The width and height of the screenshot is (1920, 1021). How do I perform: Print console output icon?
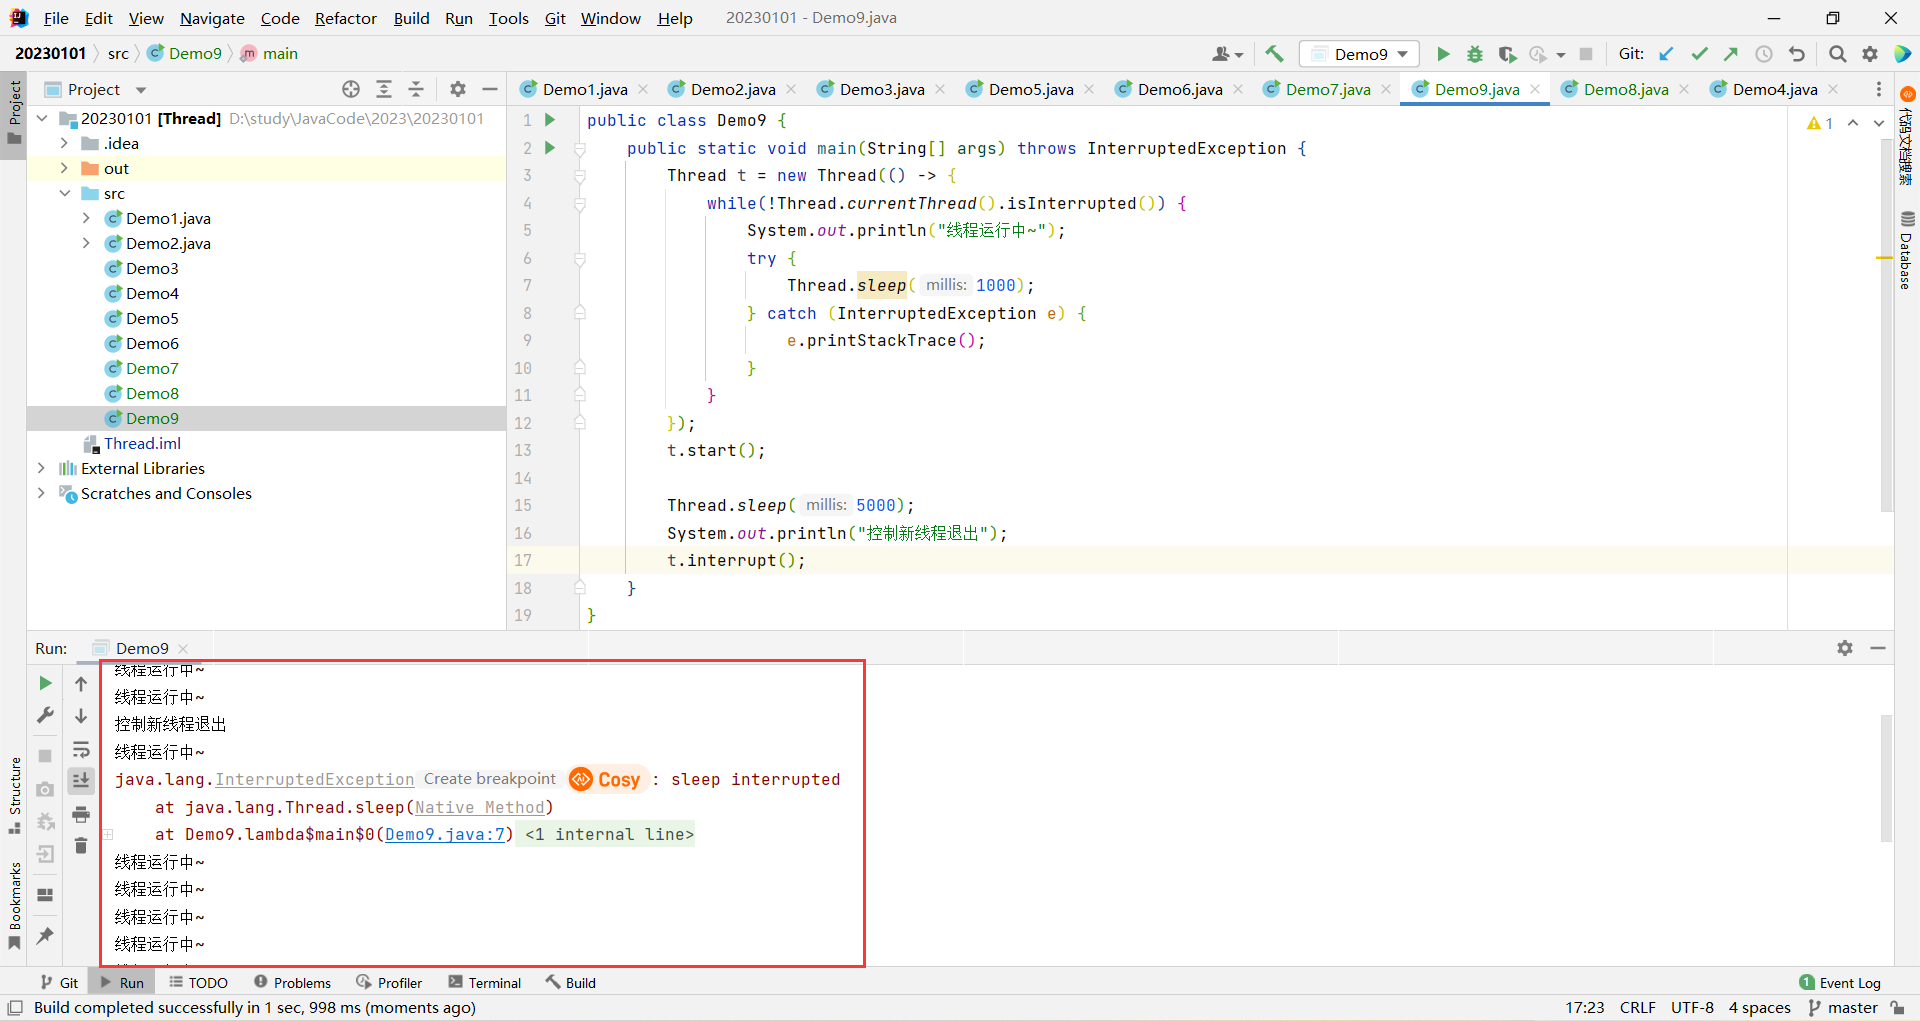81,815
